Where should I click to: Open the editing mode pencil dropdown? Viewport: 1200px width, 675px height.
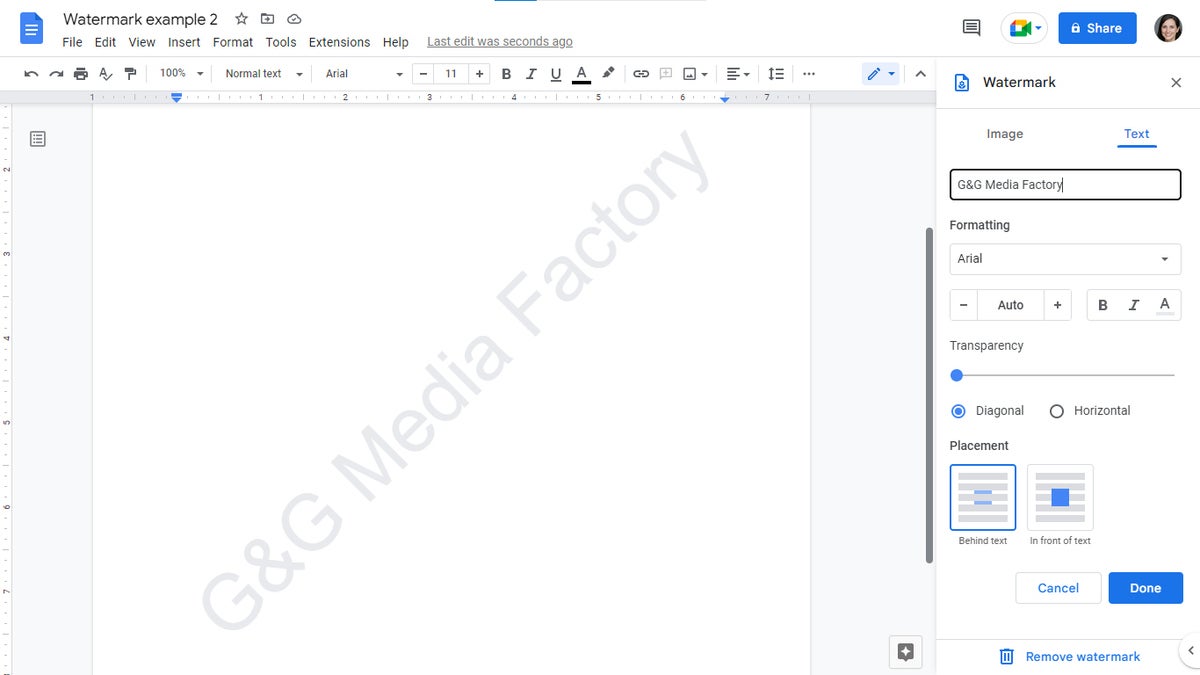coord(881,74)
